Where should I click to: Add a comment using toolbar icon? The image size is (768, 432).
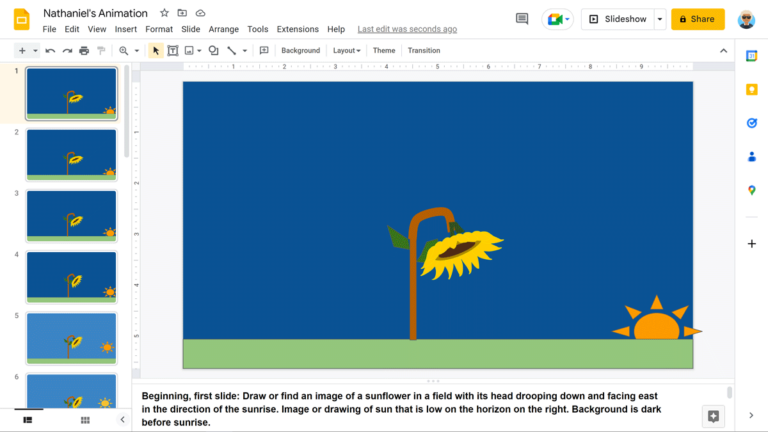tap(264, 50)
